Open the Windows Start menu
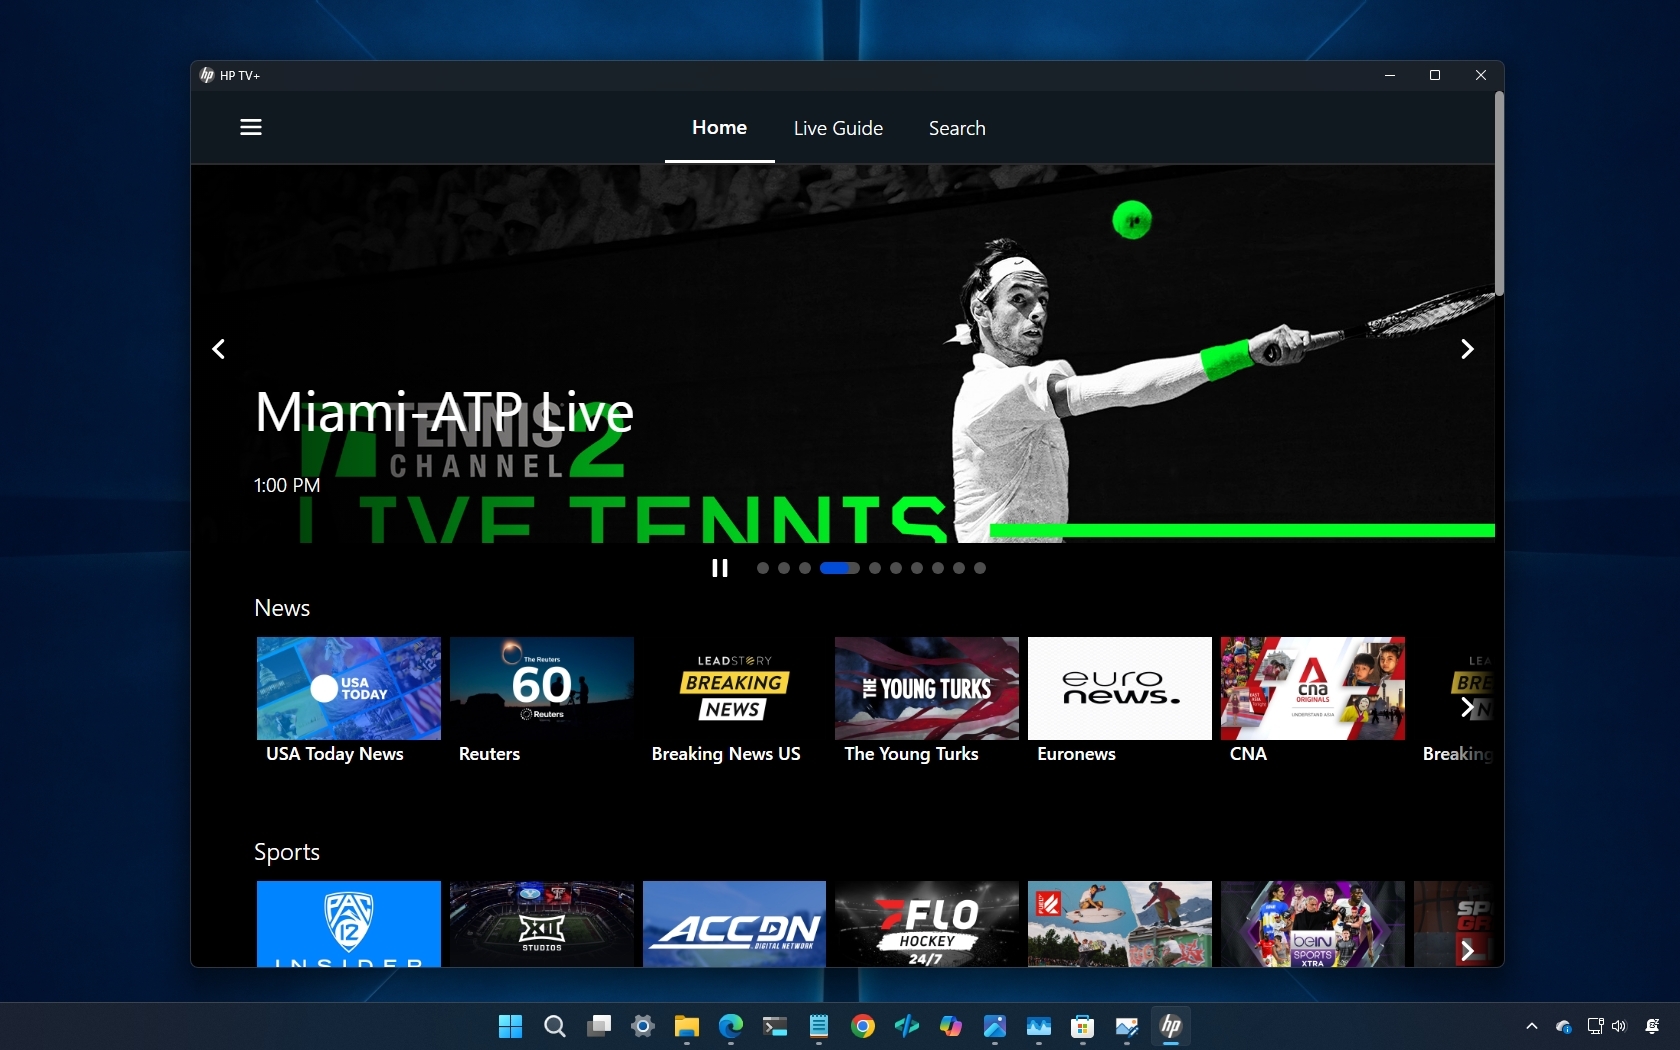This screenshot has width=1680, height=1050. pos(509,1026)
